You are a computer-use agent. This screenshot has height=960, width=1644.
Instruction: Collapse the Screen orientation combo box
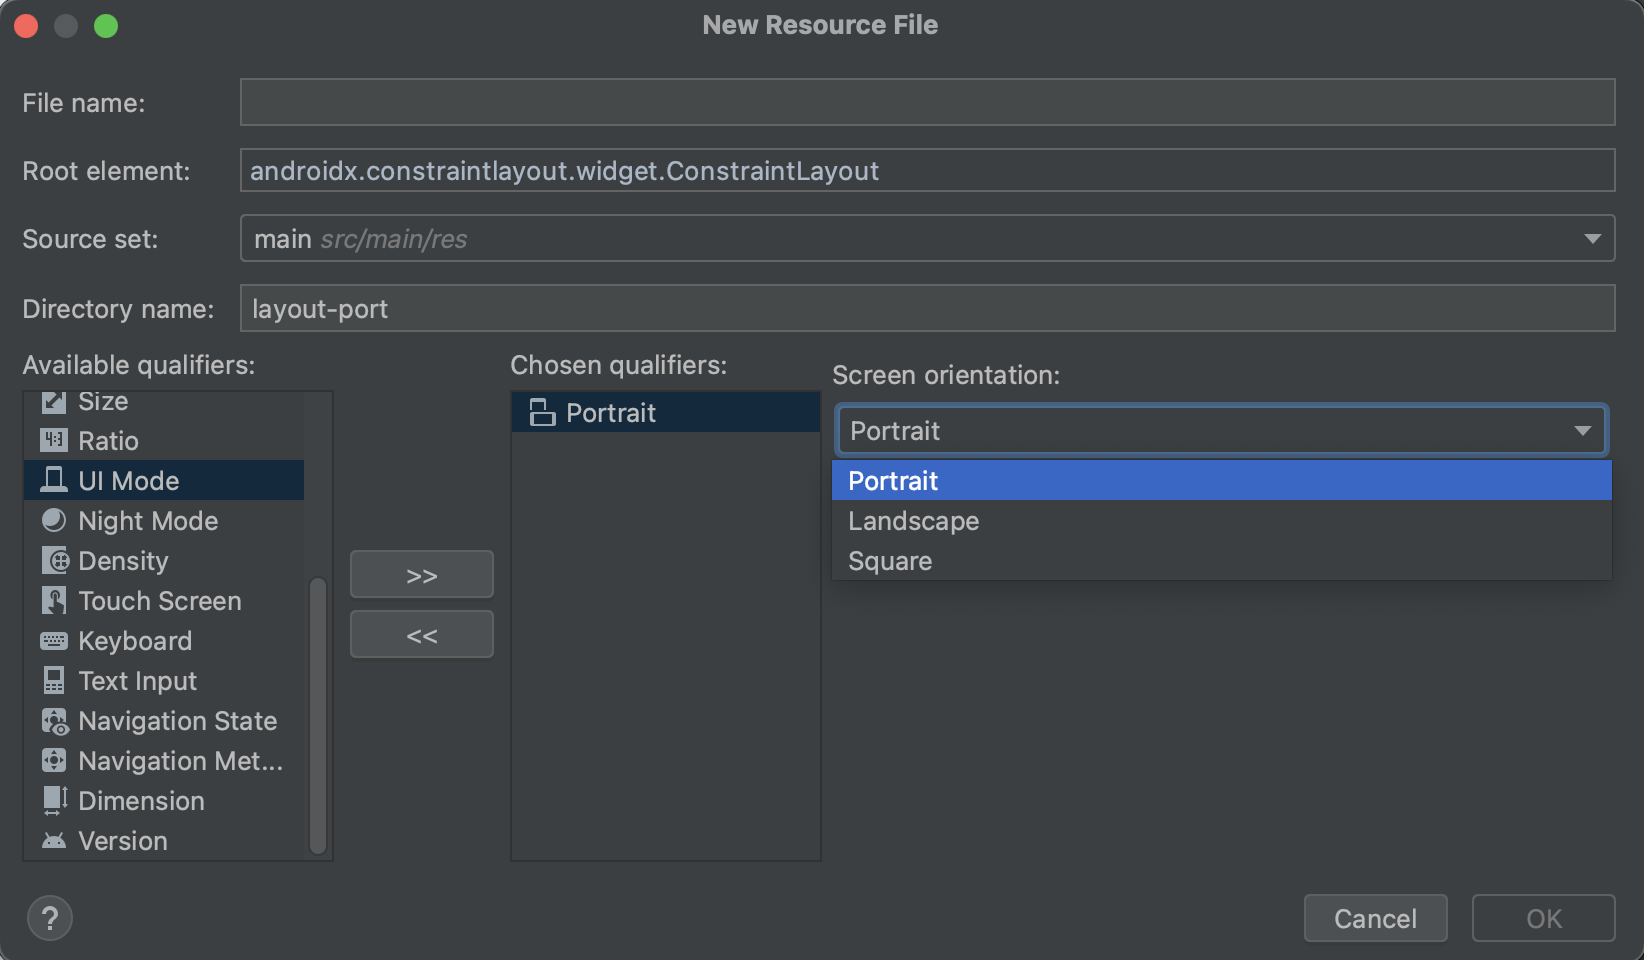pyautogui.click(x=1582, y=431)
